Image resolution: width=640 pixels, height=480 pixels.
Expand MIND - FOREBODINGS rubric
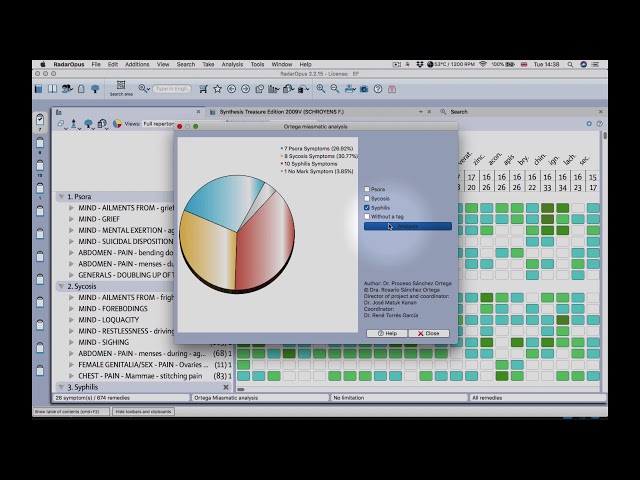click(71, 309)
